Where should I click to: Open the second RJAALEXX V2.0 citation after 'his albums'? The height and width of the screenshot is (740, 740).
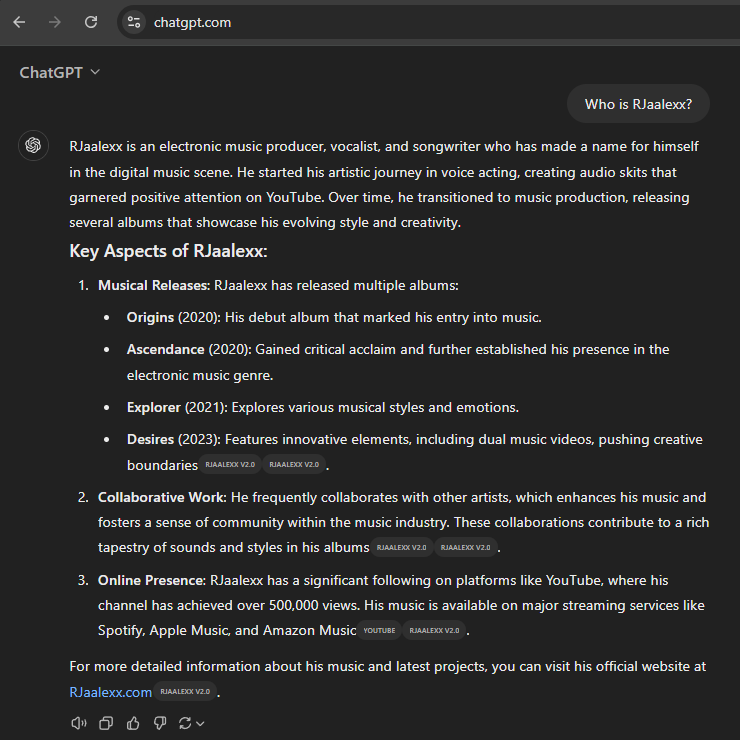coord(465,547)
